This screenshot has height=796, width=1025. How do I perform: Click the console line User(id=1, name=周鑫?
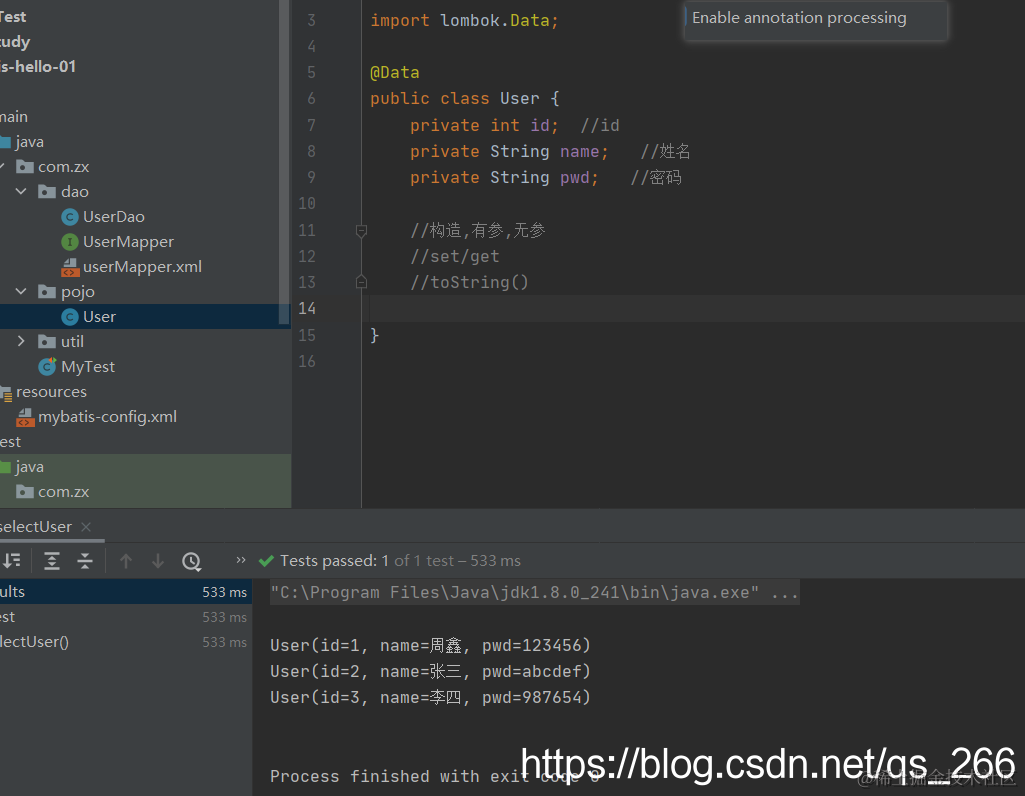click(x=430, y=646)
